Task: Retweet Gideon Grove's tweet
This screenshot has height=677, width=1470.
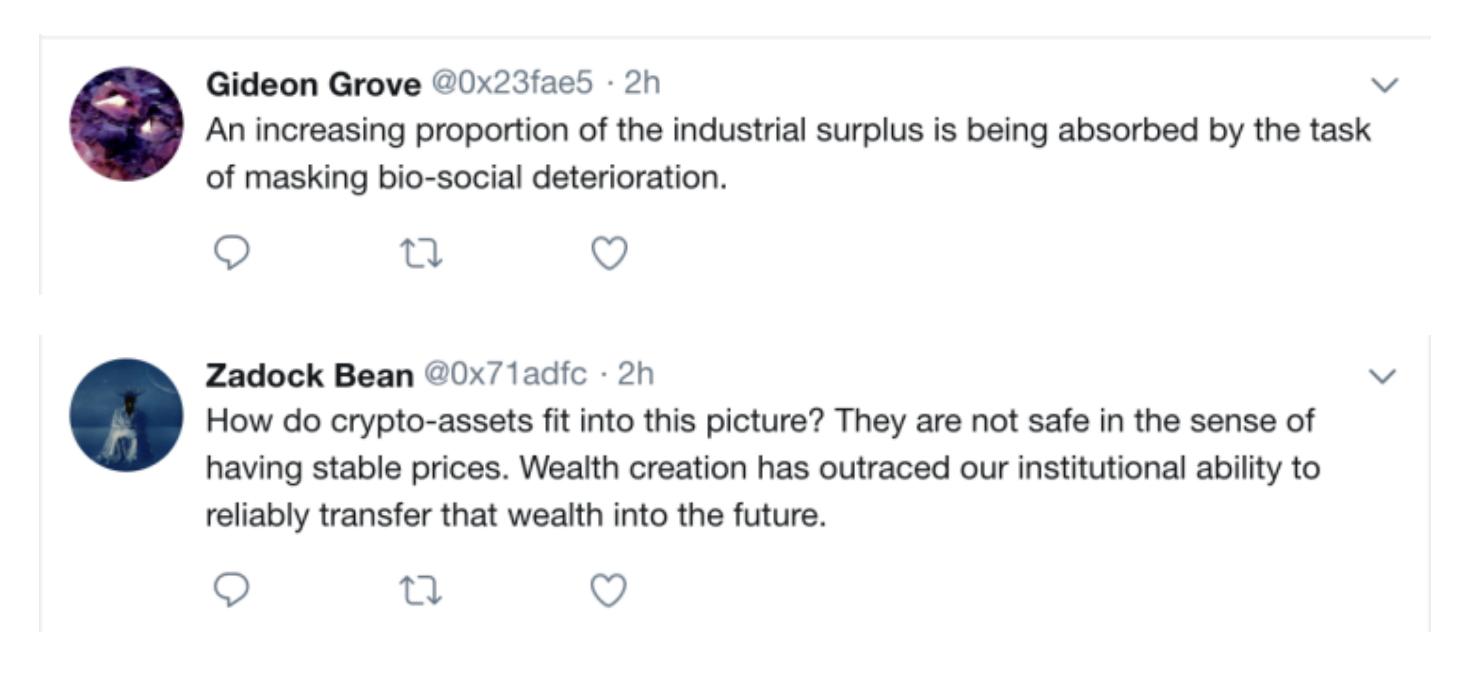Action: pyautogui.click(x=421, y=253)
